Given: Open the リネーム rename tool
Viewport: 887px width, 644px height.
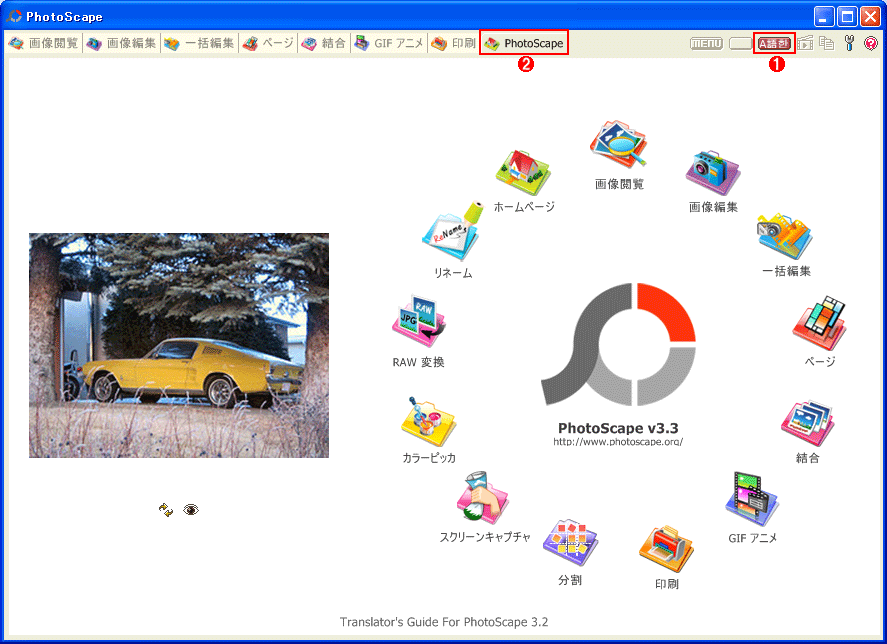Looking at the screenshot, I should (453, 231).
